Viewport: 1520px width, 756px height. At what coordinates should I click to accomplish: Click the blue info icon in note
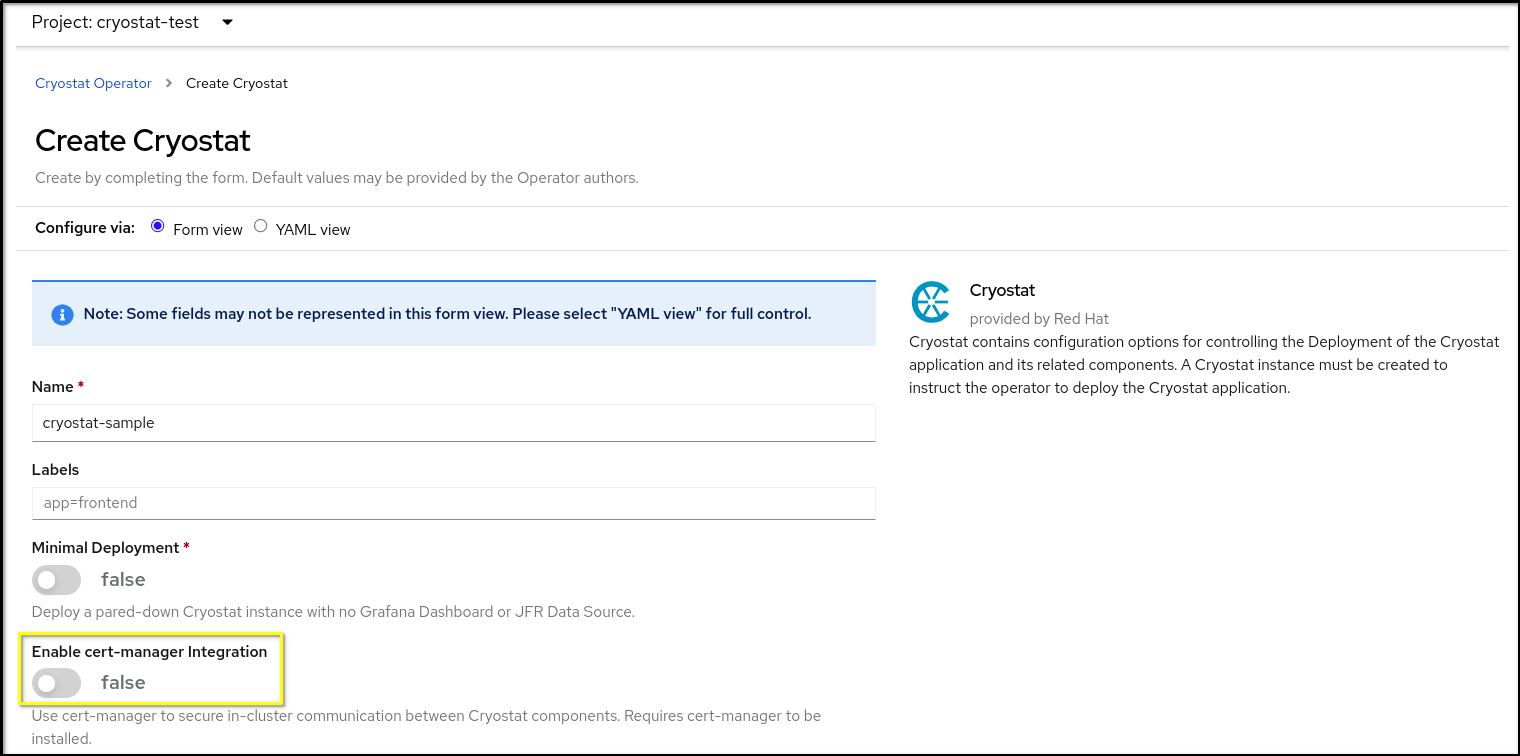[x=62, y=314]
